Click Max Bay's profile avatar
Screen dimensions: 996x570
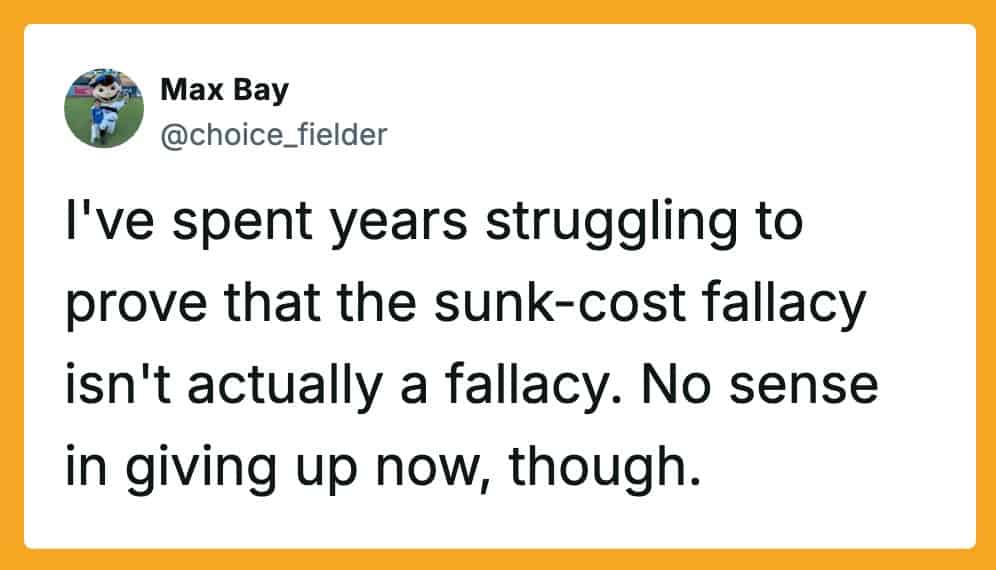(x=104, y=108)
